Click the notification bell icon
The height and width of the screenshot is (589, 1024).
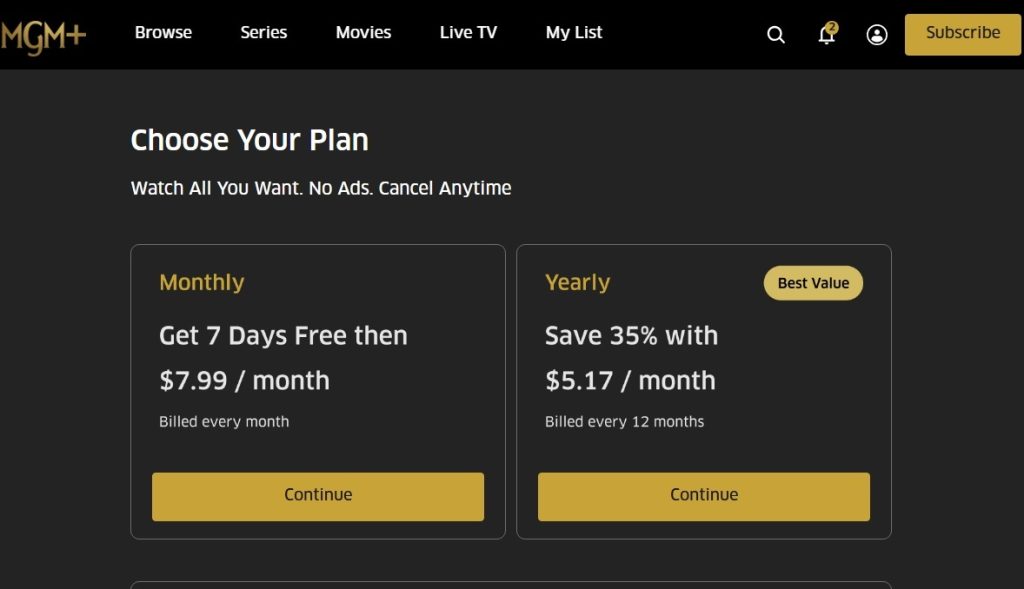click(825, 35)
